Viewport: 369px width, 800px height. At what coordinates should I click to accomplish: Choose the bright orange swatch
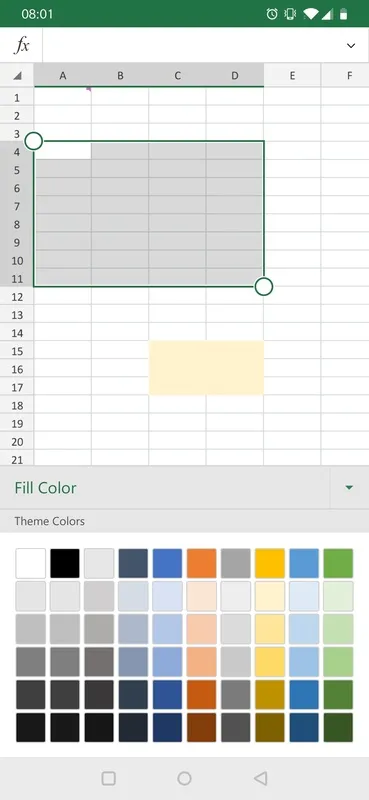click(202, 563)
